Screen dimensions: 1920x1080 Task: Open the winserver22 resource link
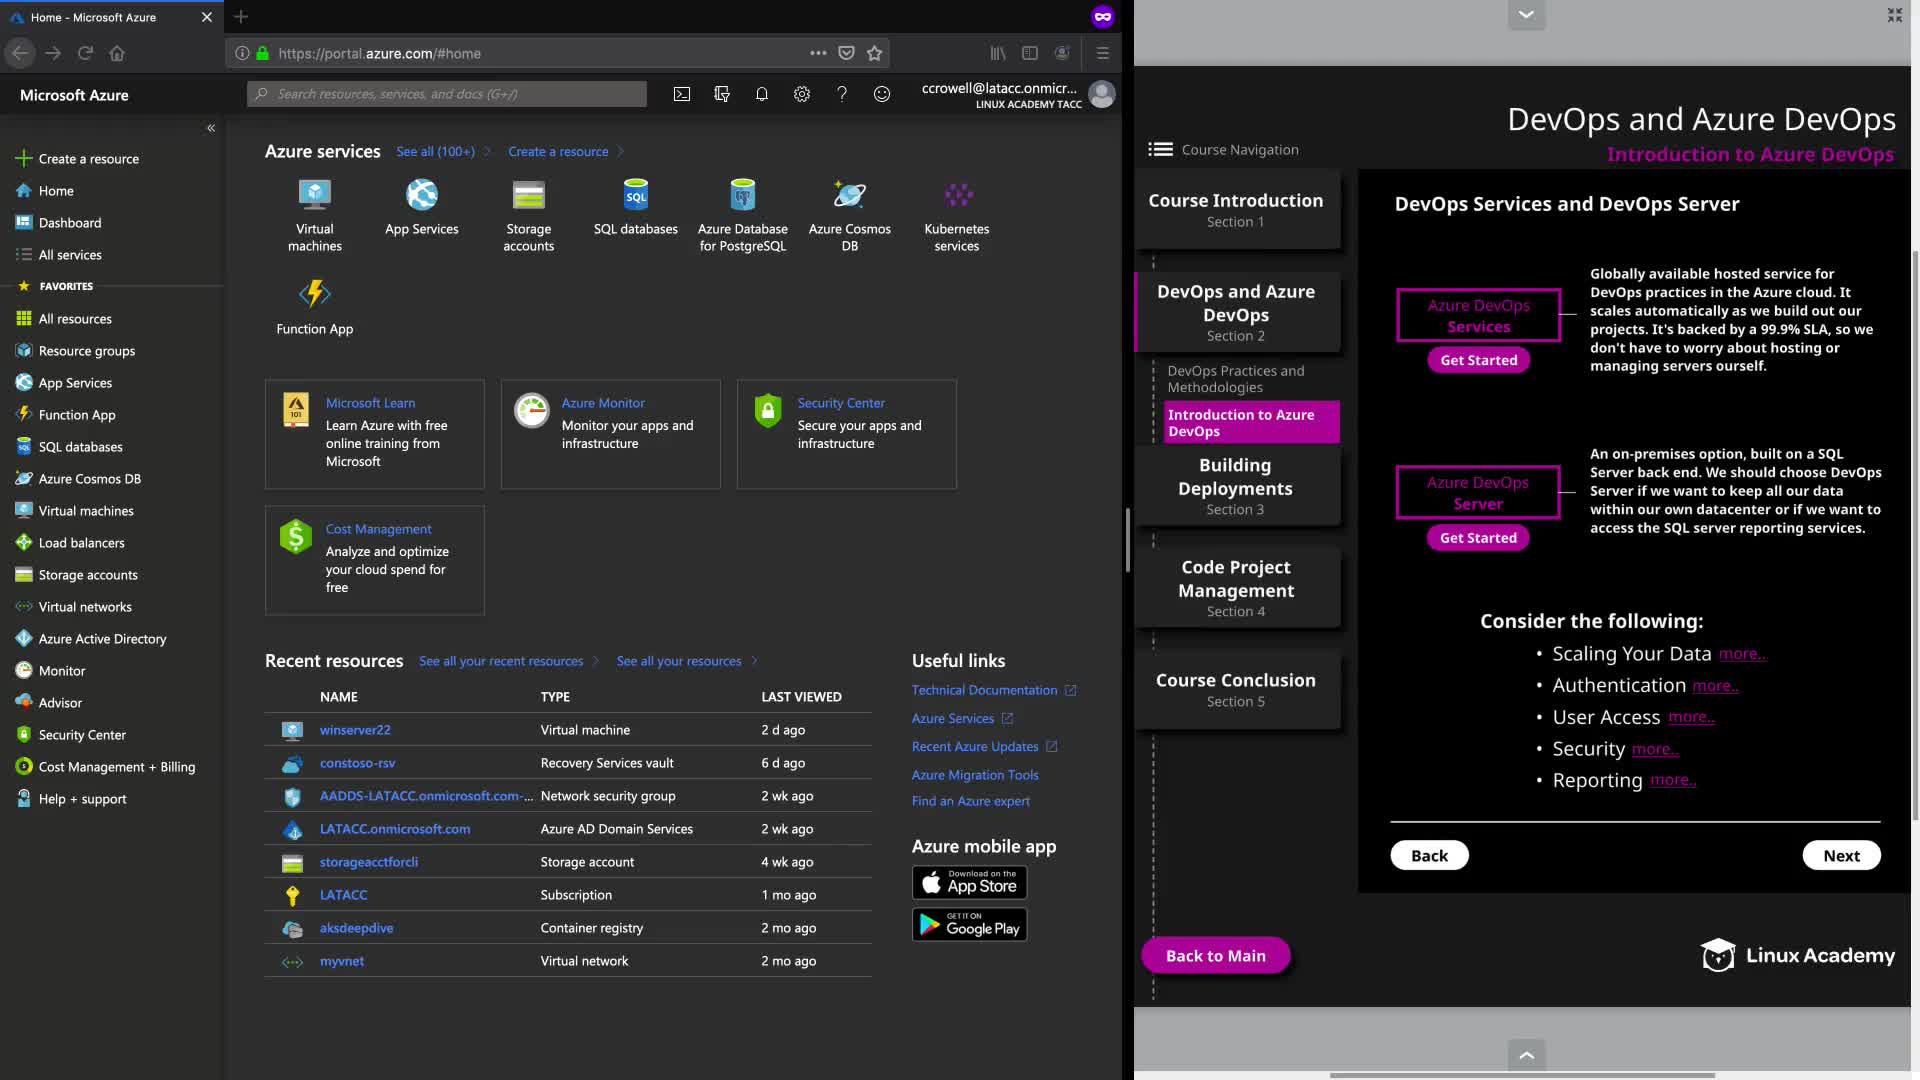pyautogui.click(x=355, y=730)
